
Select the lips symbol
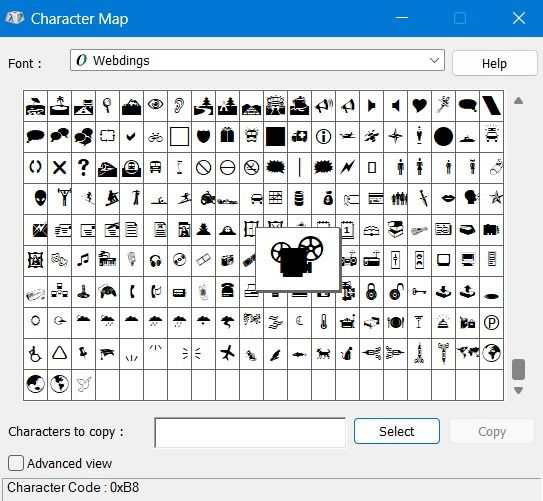click(x=448, y=199)
